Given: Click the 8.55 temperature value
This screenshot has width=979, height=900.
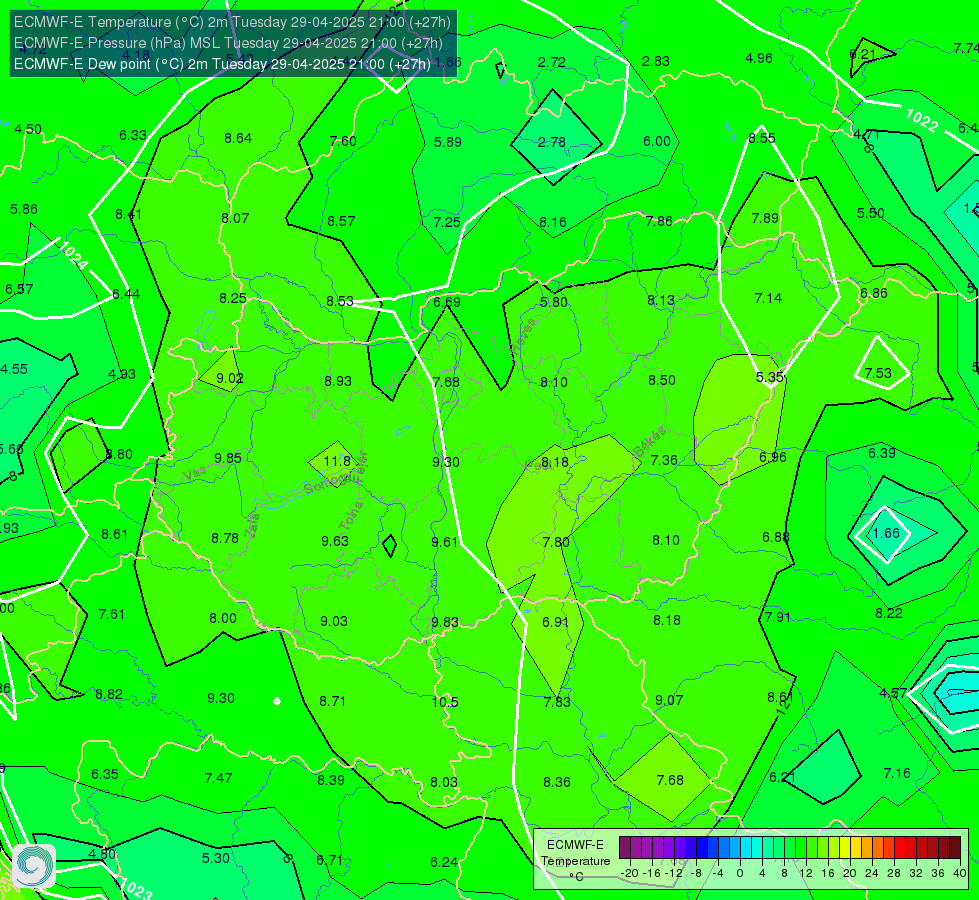Looking at the screenshot, I should pyautogui.click(x=762, y=138).
